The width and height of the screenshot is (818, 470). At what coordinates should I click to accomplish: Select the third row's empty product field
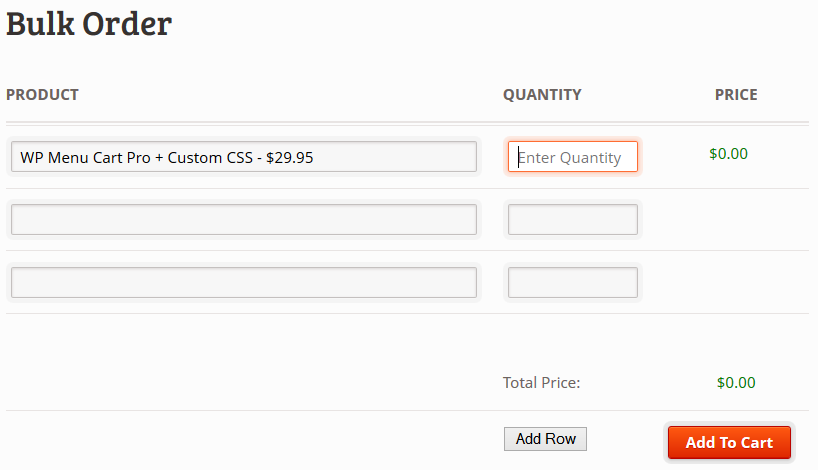coord(243,283)
